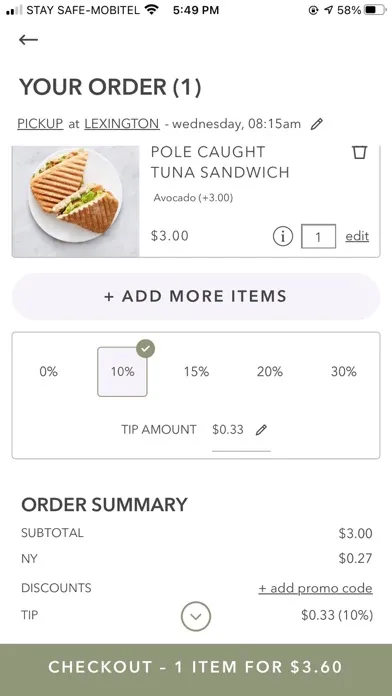The height and width of the screenshot is (696, 392).
Task: Open item info circle icon
Action: [x=283, y=236]
